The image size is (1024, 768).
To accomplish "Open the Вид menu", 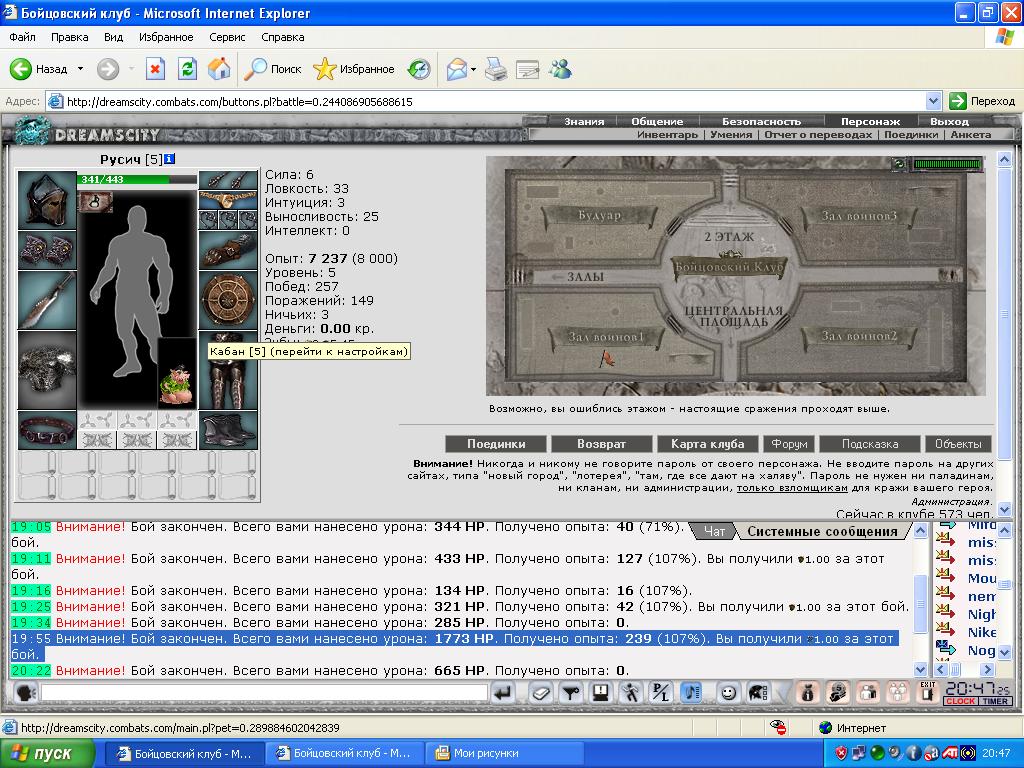I will point(113,37).
